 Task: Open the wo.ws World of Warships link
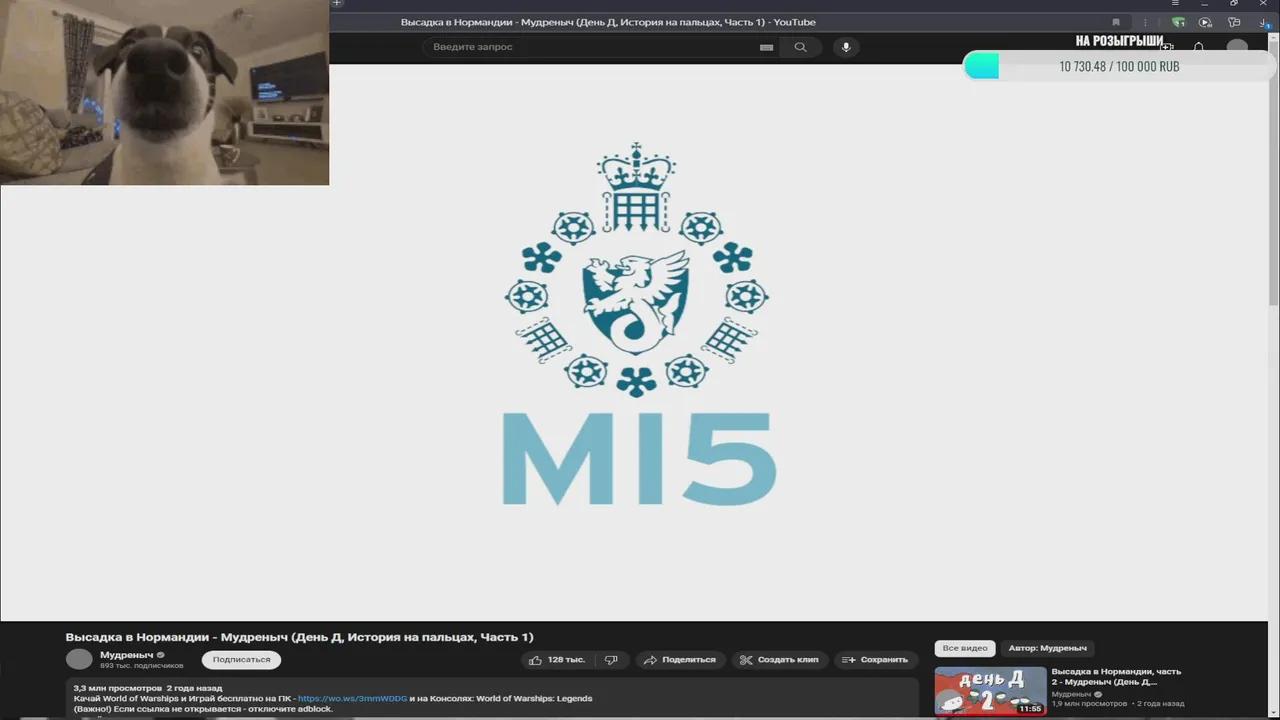(x=352, y=698)
